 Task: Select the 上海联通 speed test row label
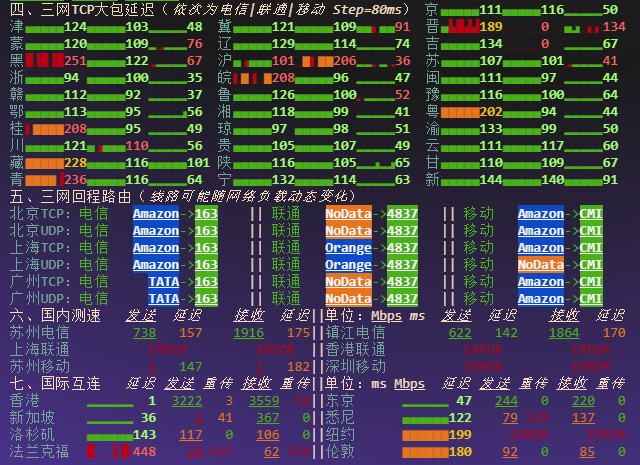(x=40, y=349)
